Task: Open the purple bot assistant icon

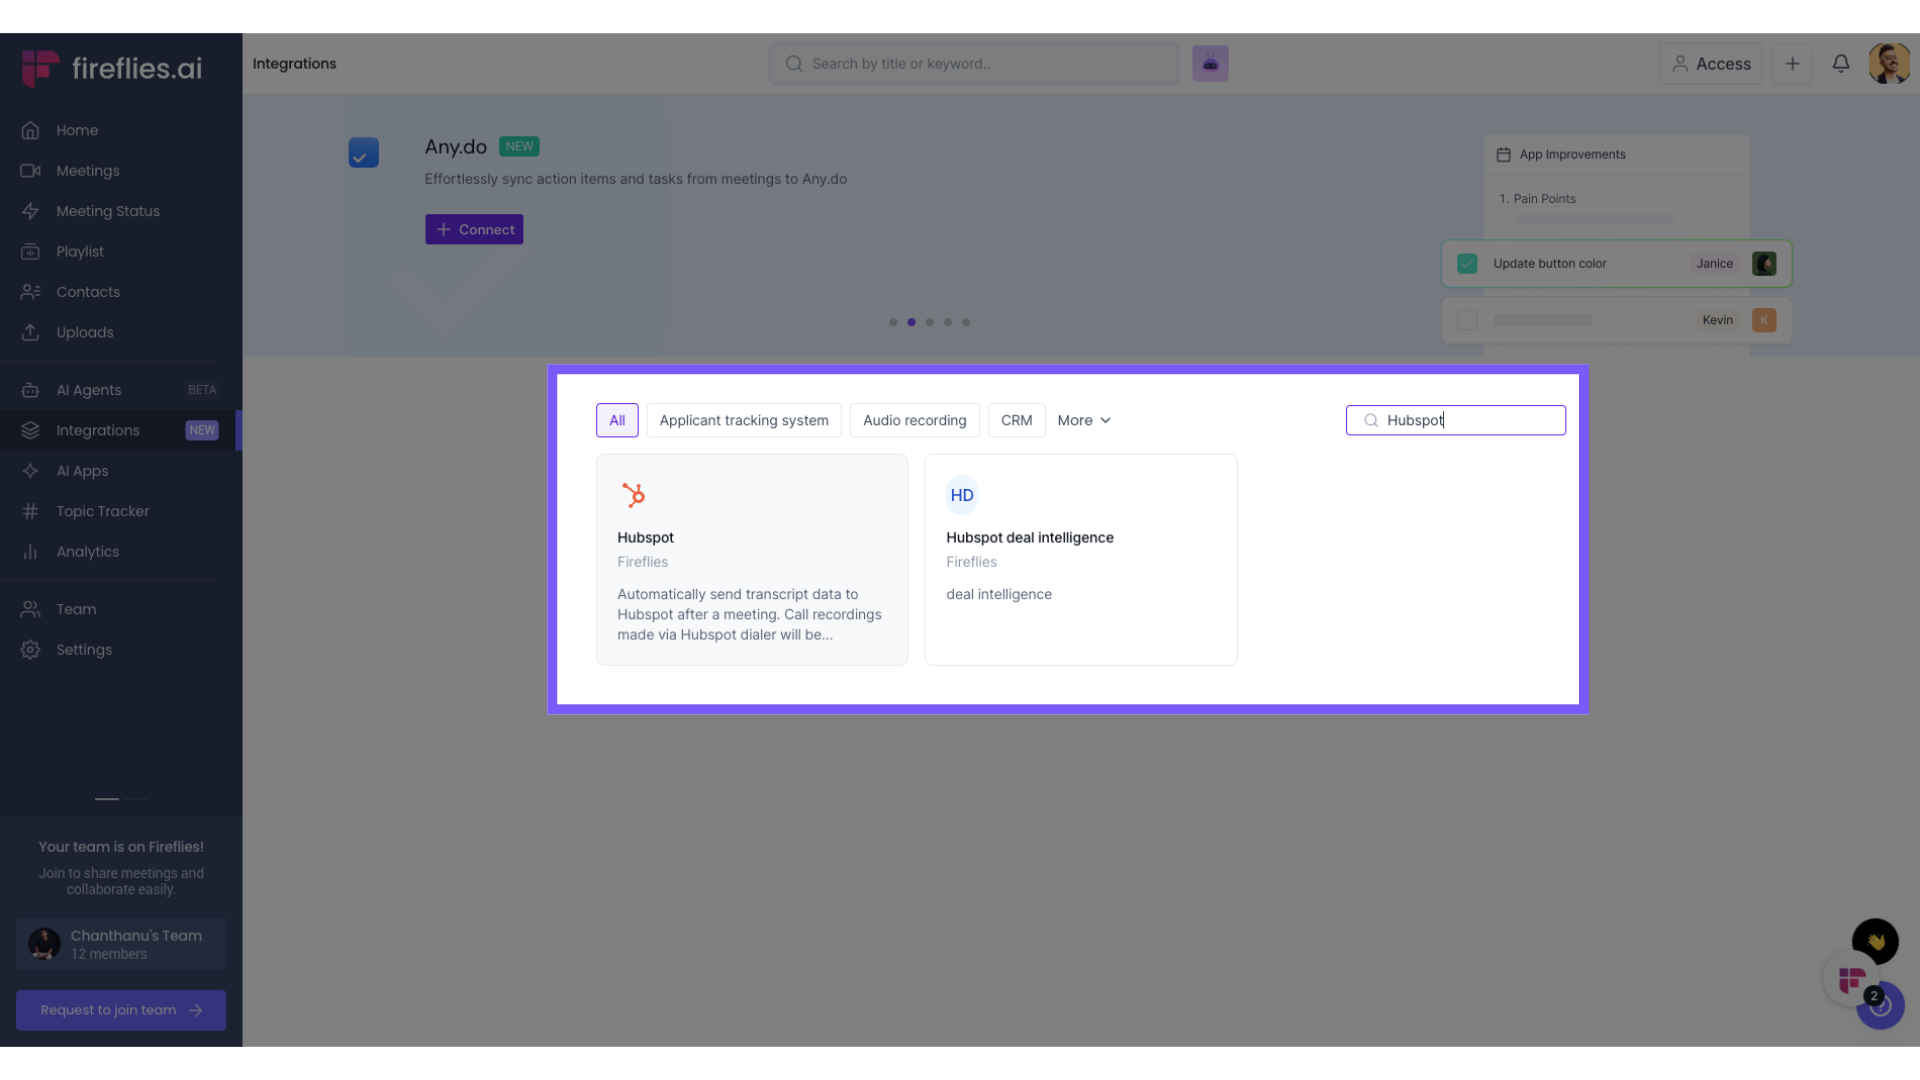Action: coord(1210,64)
